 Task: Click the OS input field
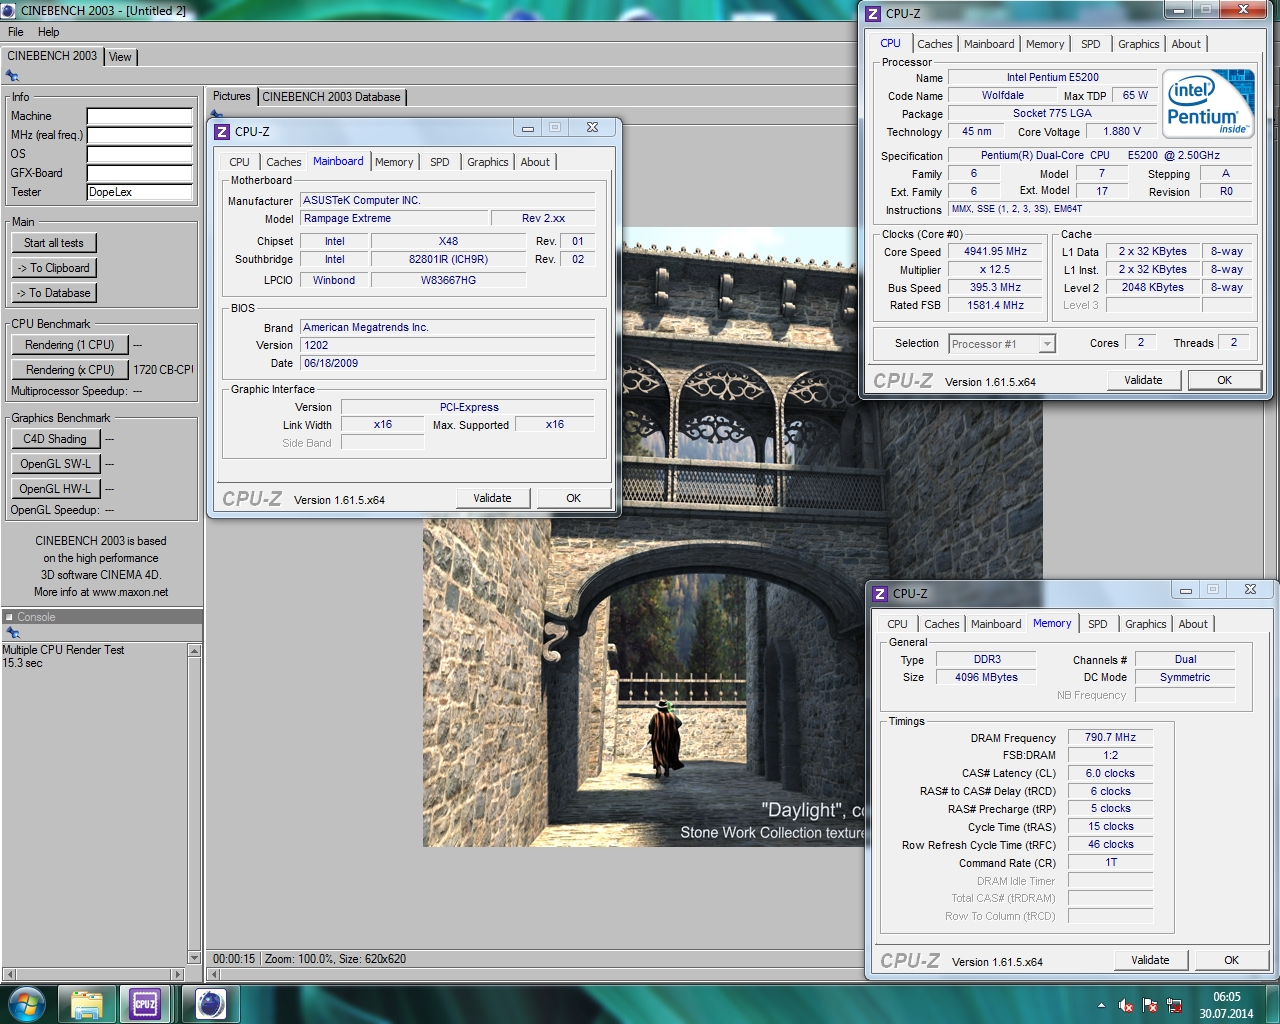pos(139,154)
